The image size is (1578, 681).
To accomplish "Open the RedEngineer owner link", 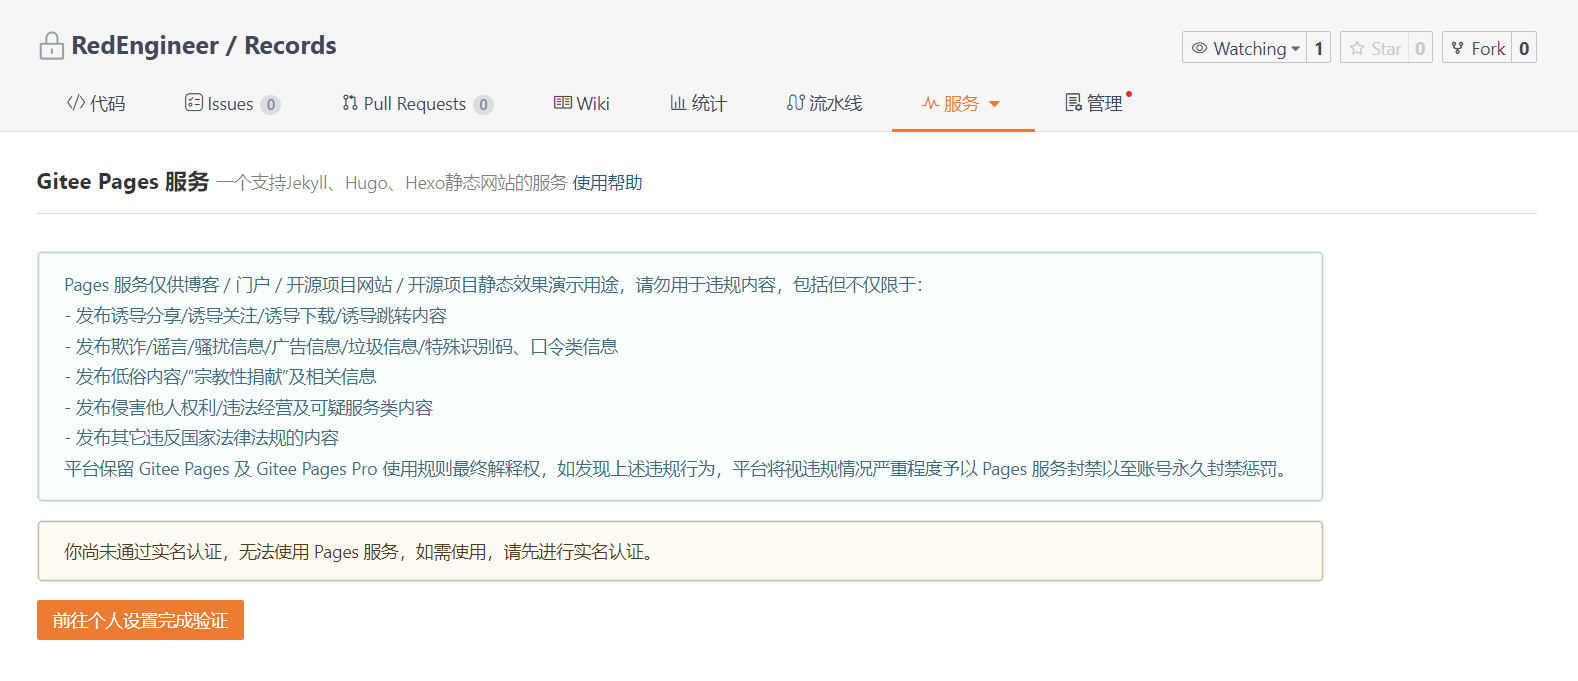I will tap(145, 46).
